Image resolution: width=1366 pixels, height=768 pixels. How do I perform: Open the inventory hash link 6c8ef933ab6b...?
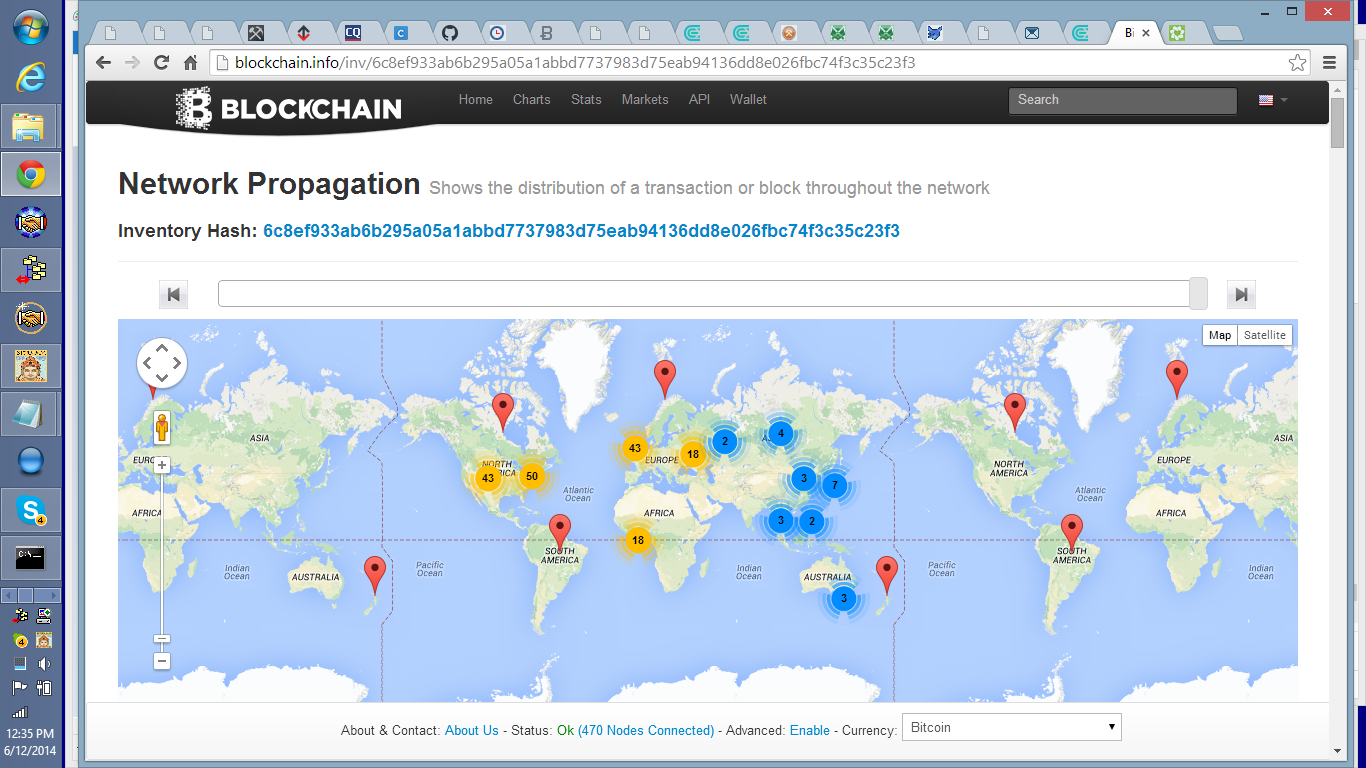coord(581,231)
